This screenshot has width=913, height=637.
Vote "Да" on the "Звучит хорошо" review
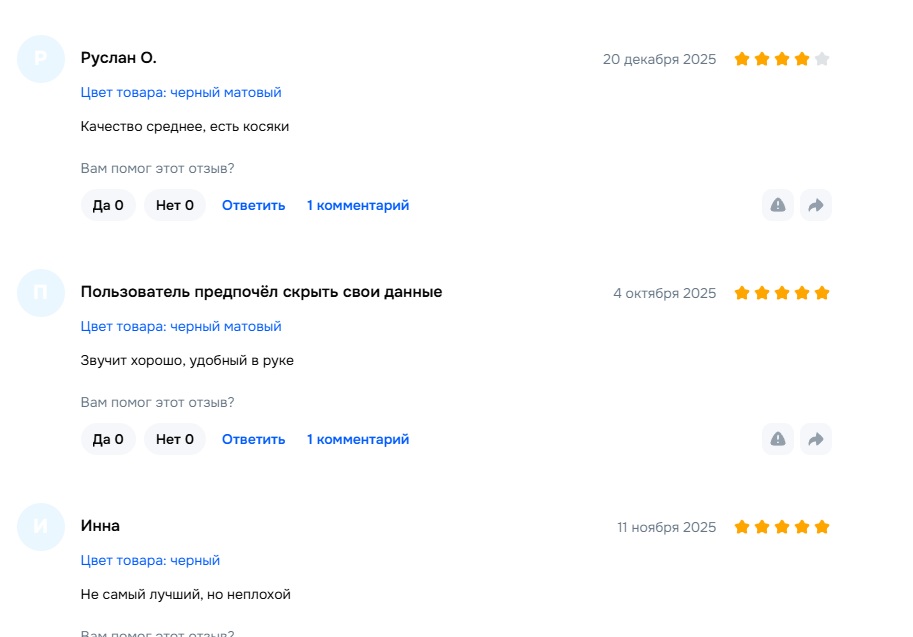tap(108, 439)
